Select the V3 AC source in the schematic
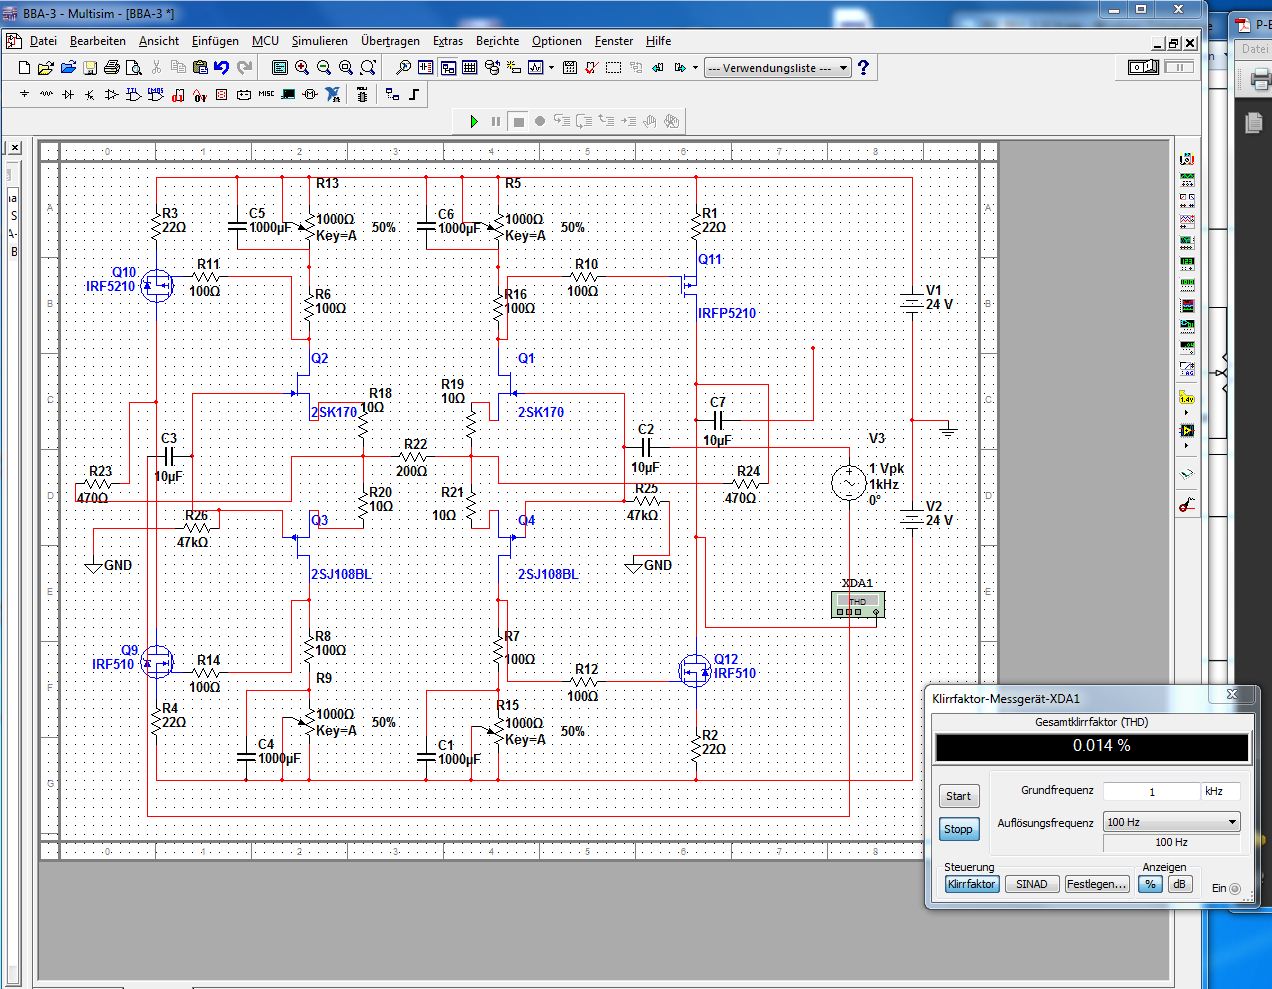 pos(849,483)
